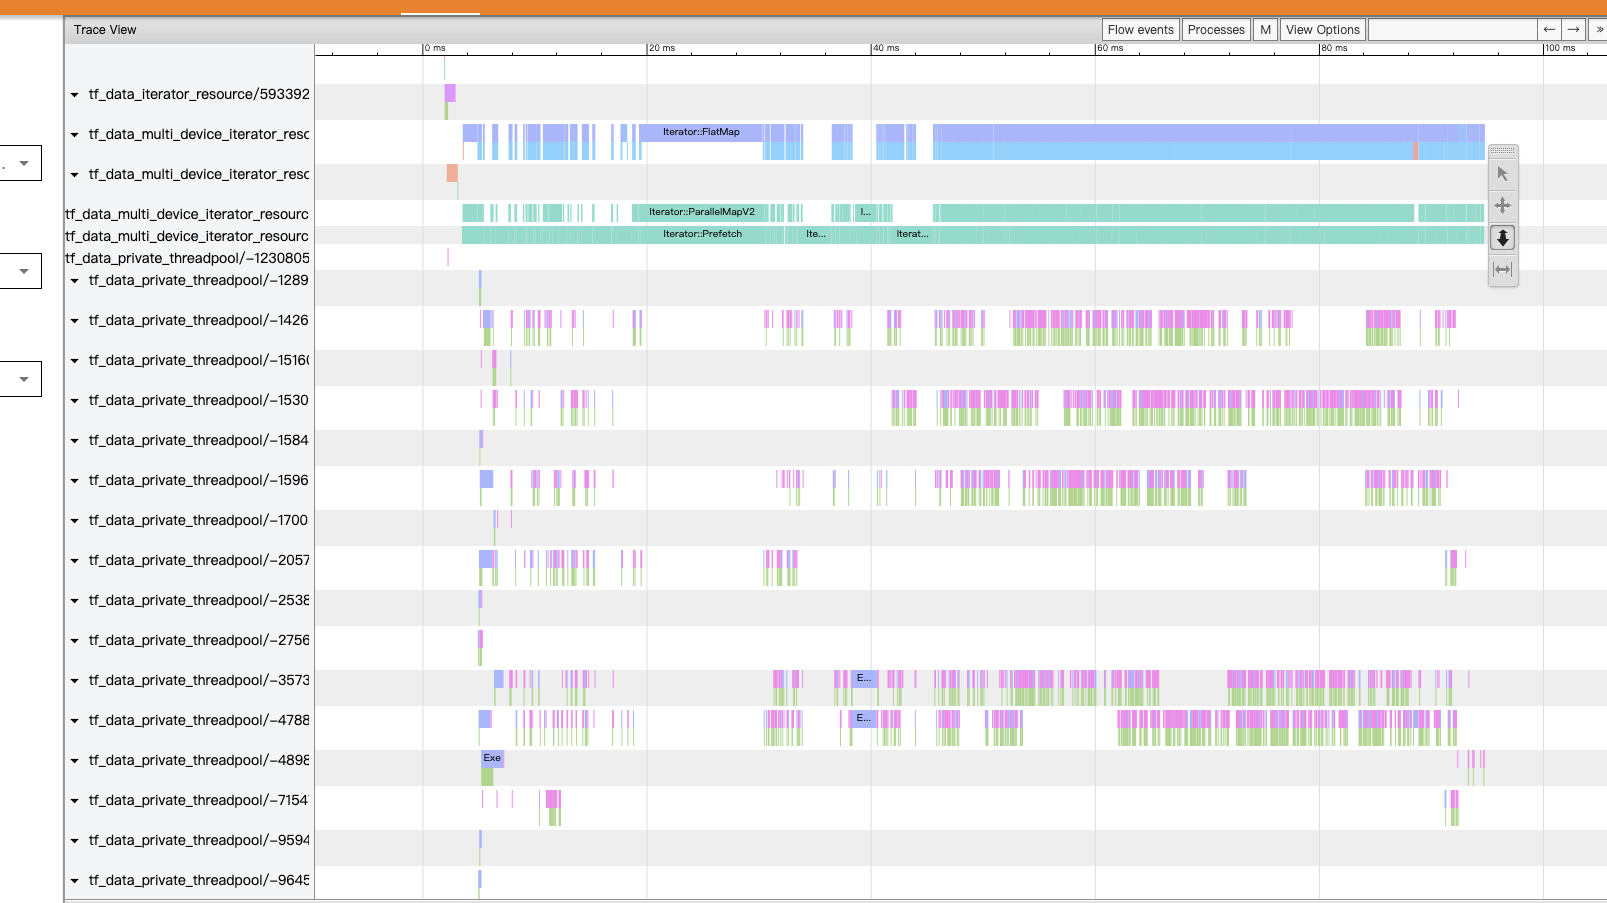Go to next search result arrow
Viewport: 1607px width, 903px height.
(1573, 30)
